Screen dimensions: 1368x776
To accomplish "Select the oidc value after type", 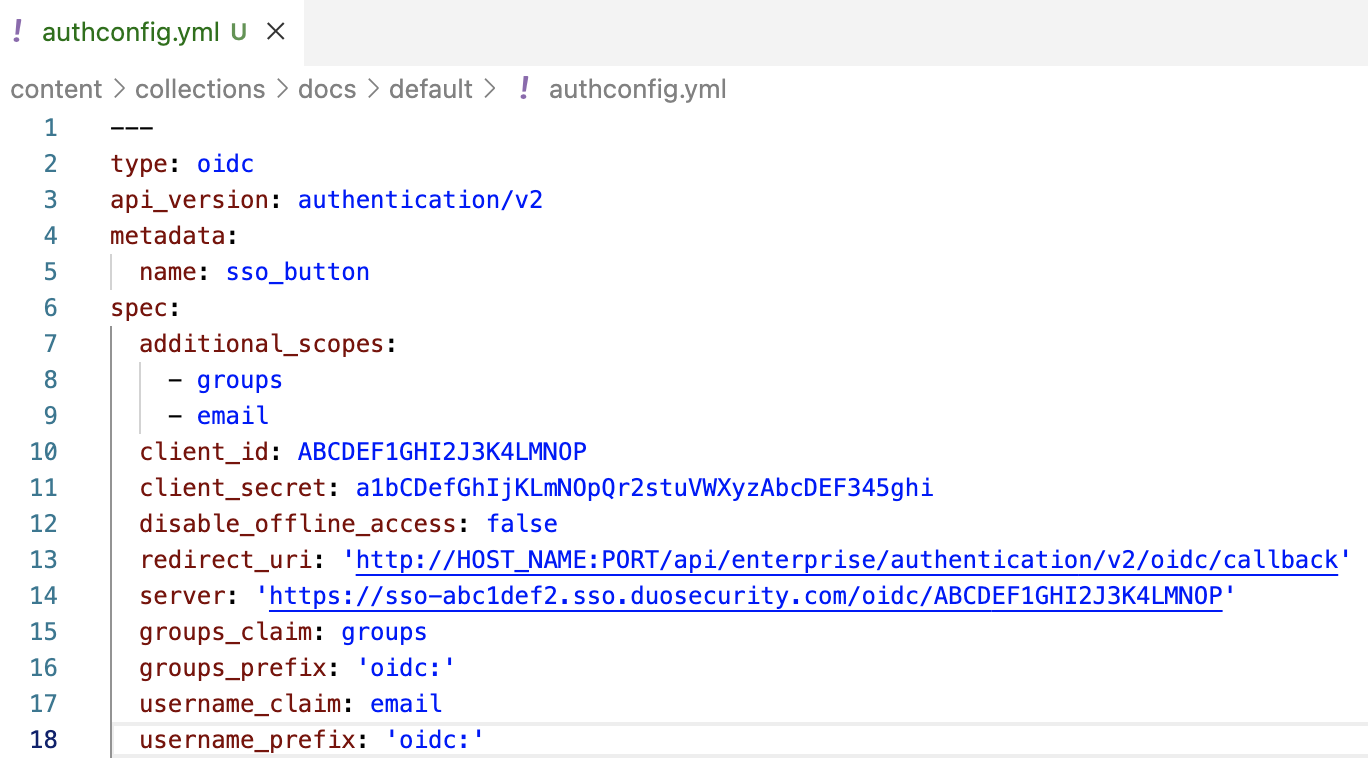I will 225,163.
